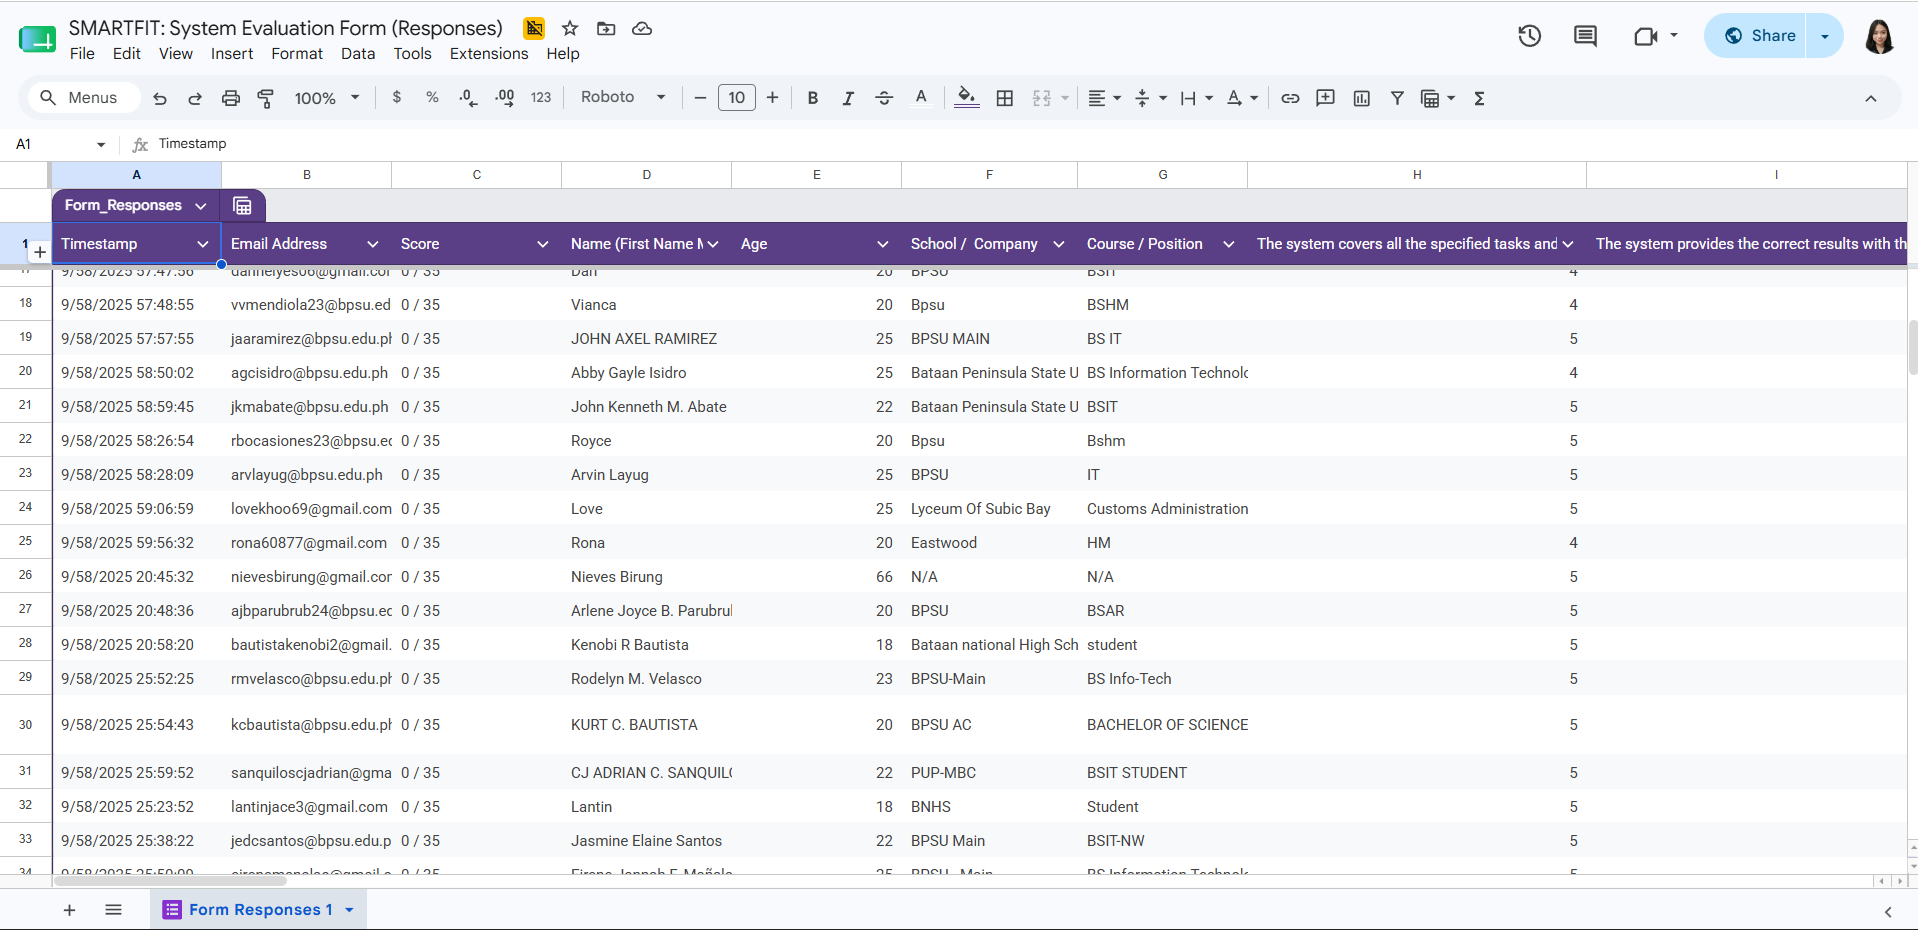Image resolution: width=1918 pixels, height=930 pixels.
Task: Open the Edit menu
Action: tap(126, 54)
